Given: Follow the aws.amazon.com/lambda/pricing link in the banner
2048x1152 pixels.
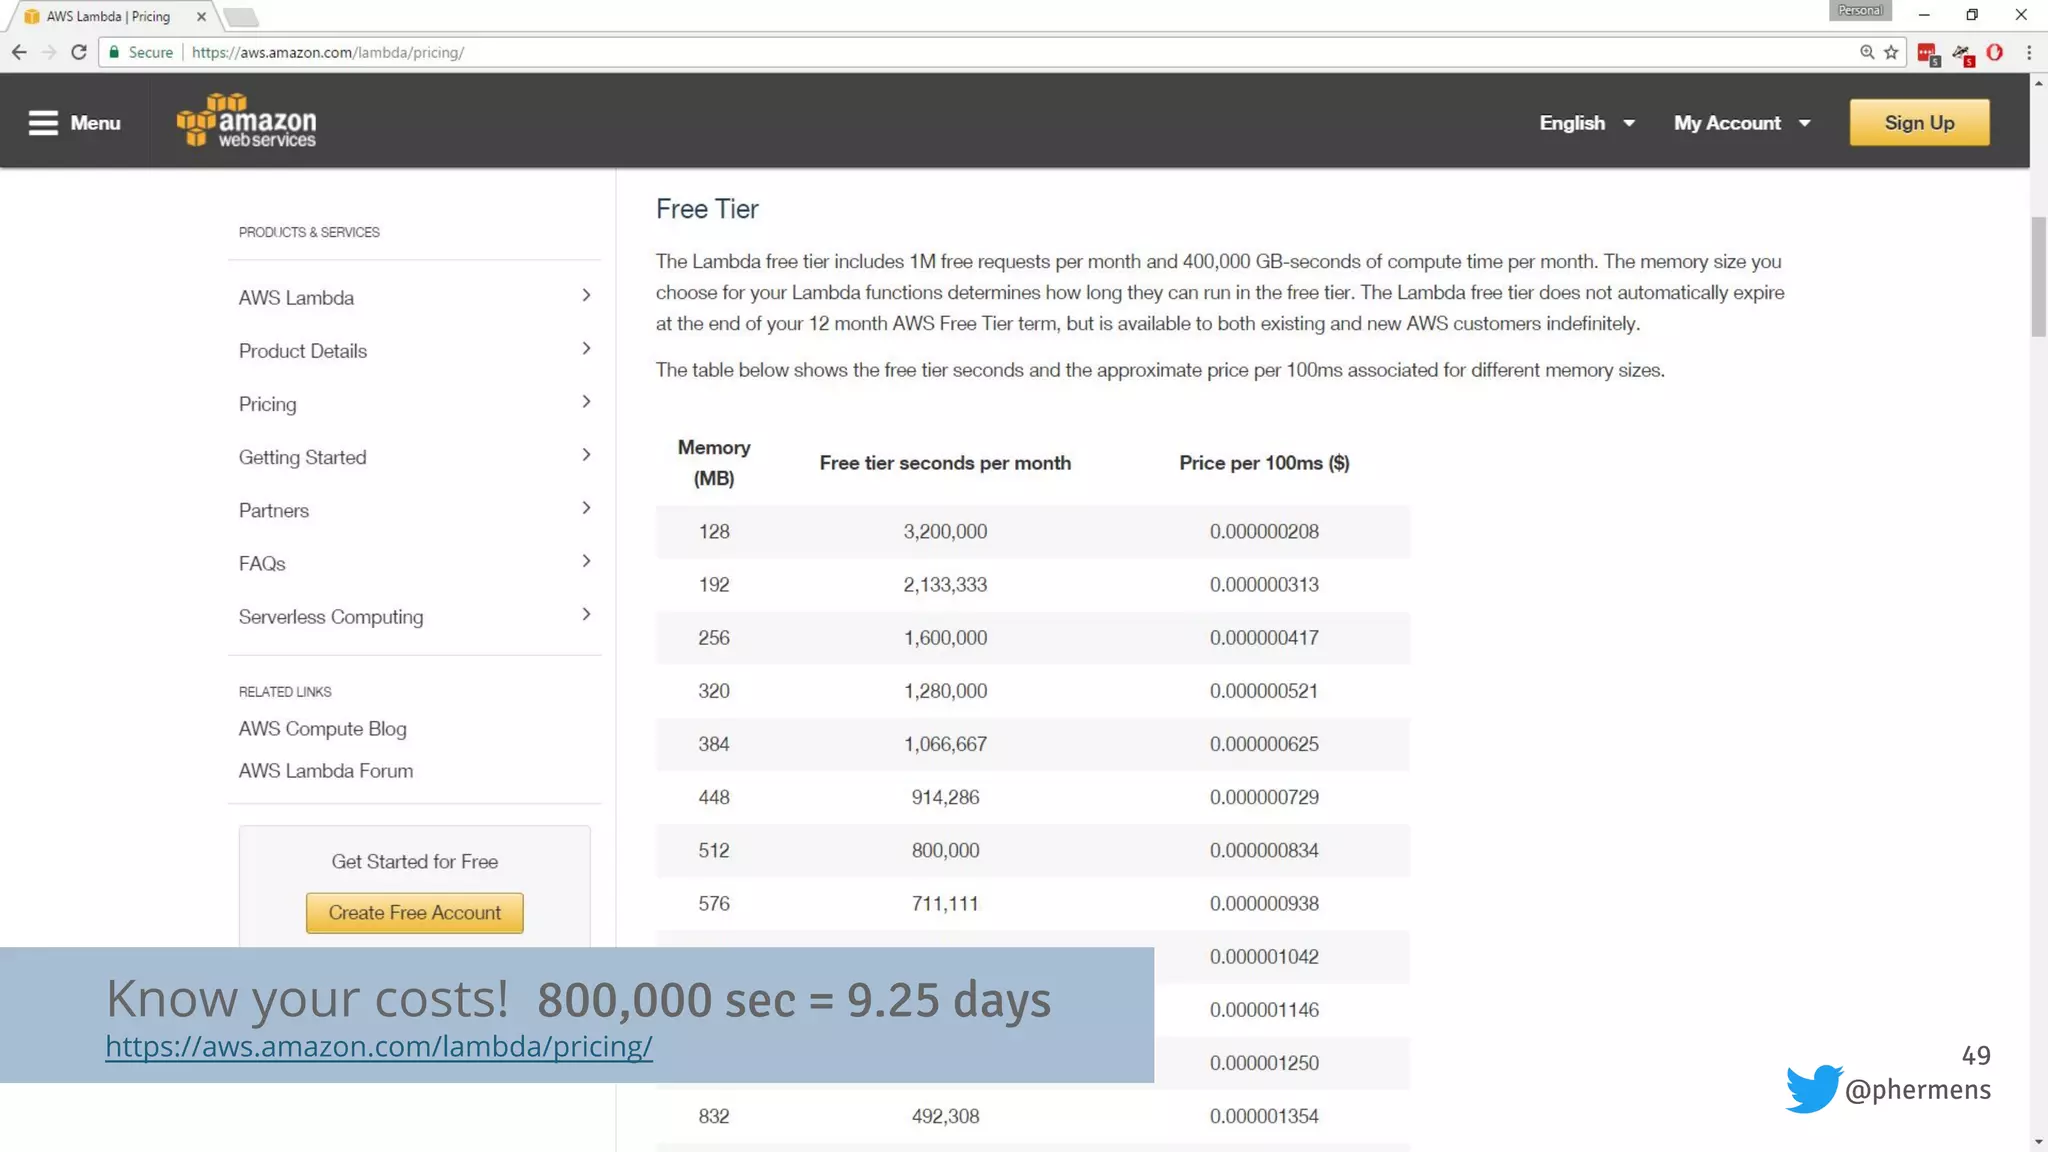Looking at the screenshot, I should [379, 1045].
